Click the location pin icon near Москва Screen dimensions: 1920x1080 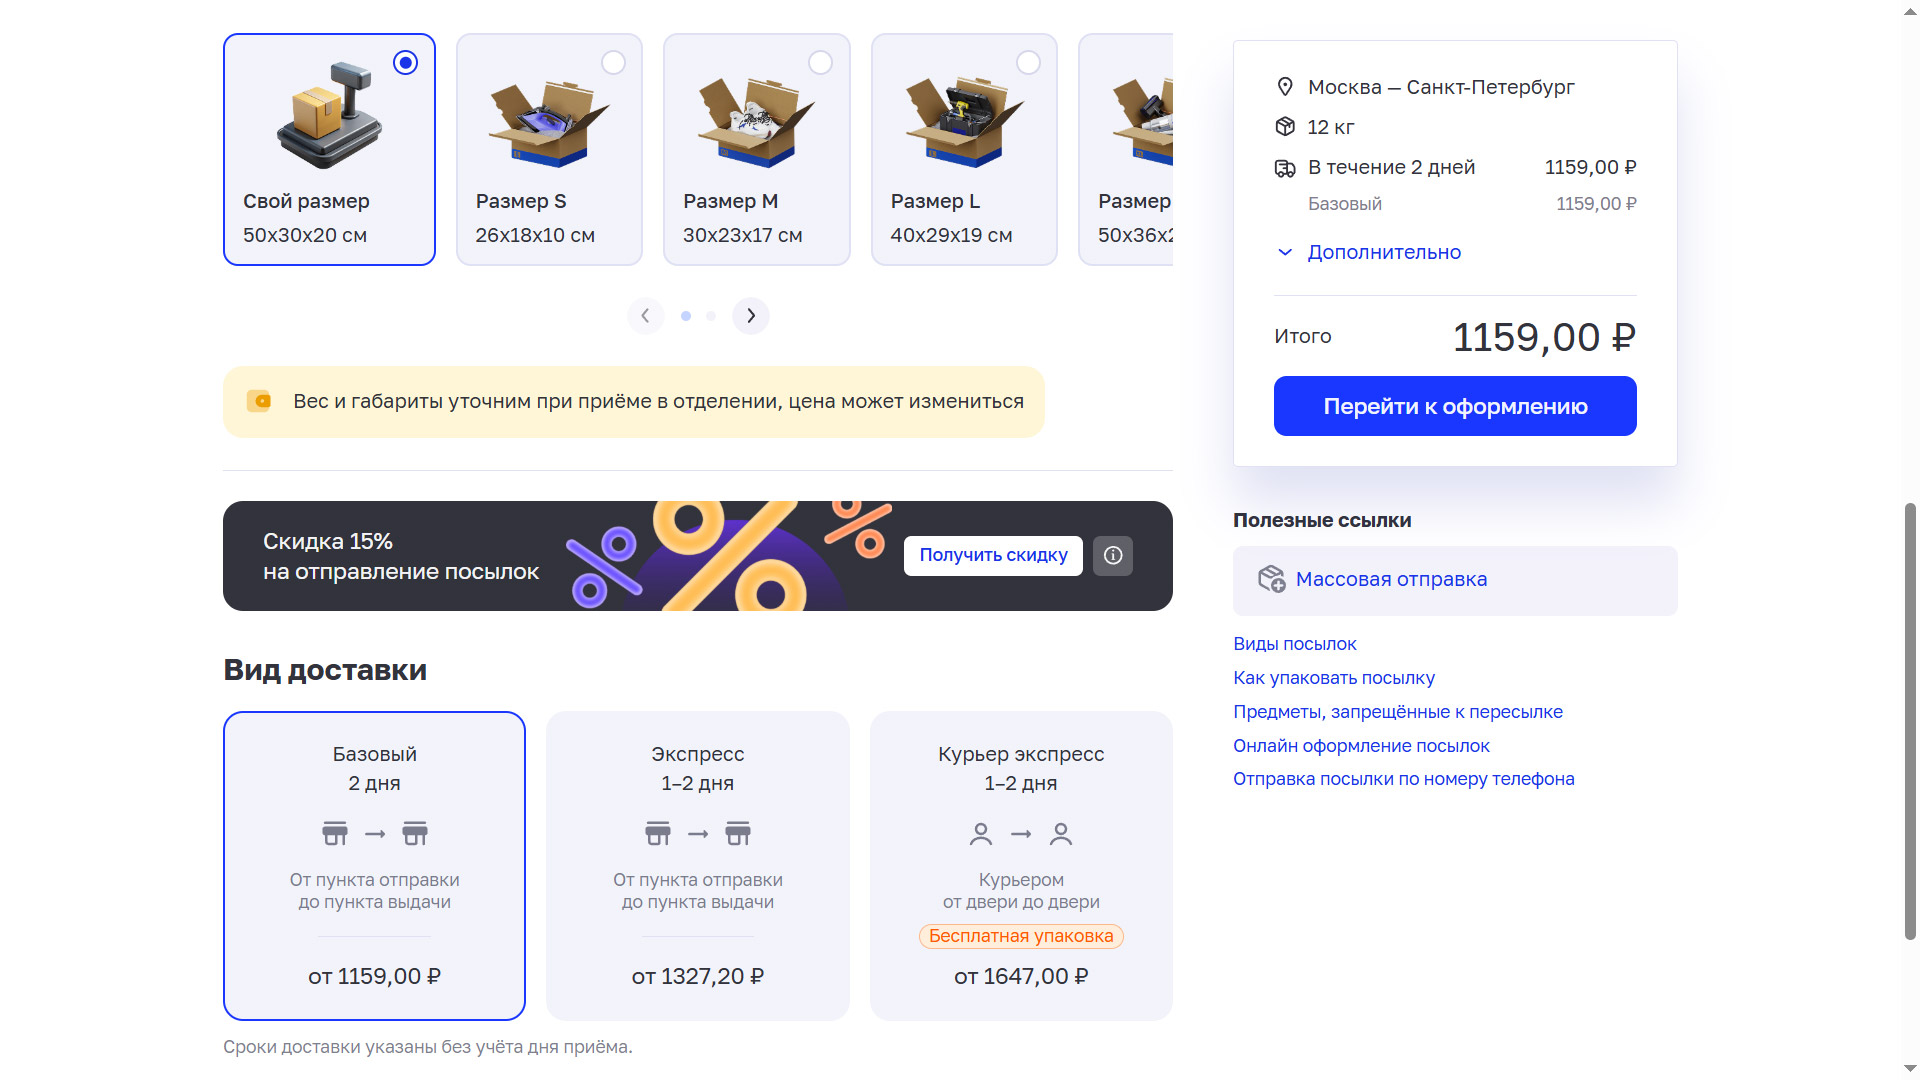click(1285, 87)
